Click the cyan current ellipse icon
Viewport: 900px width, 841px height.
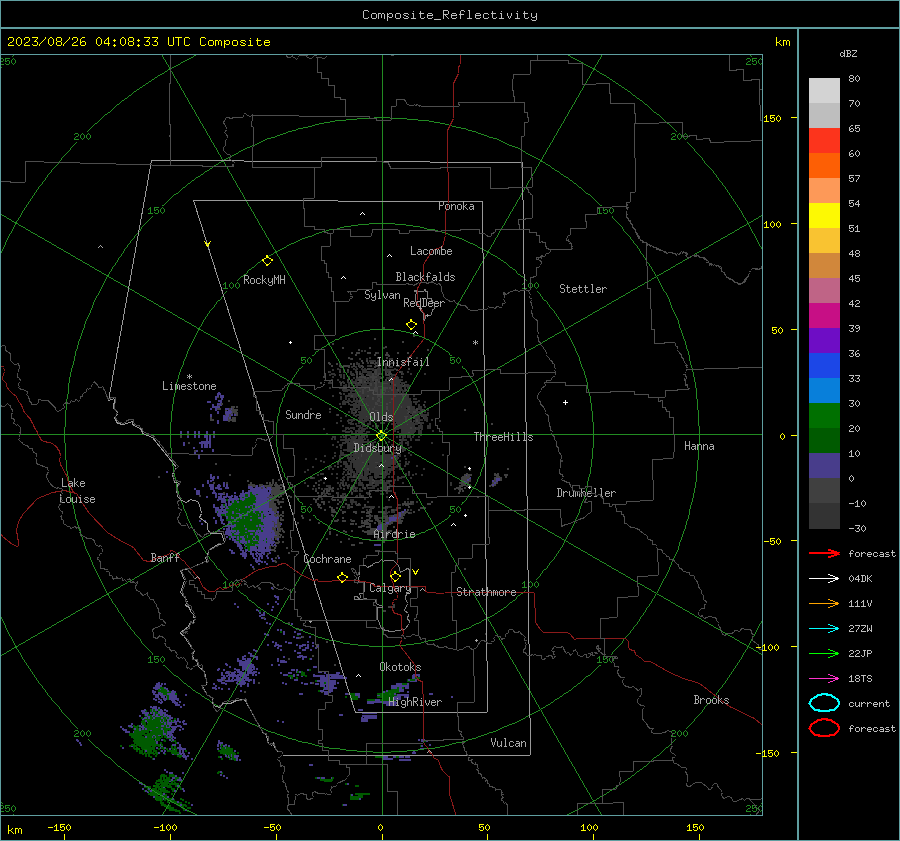click(x=824, y=703)
